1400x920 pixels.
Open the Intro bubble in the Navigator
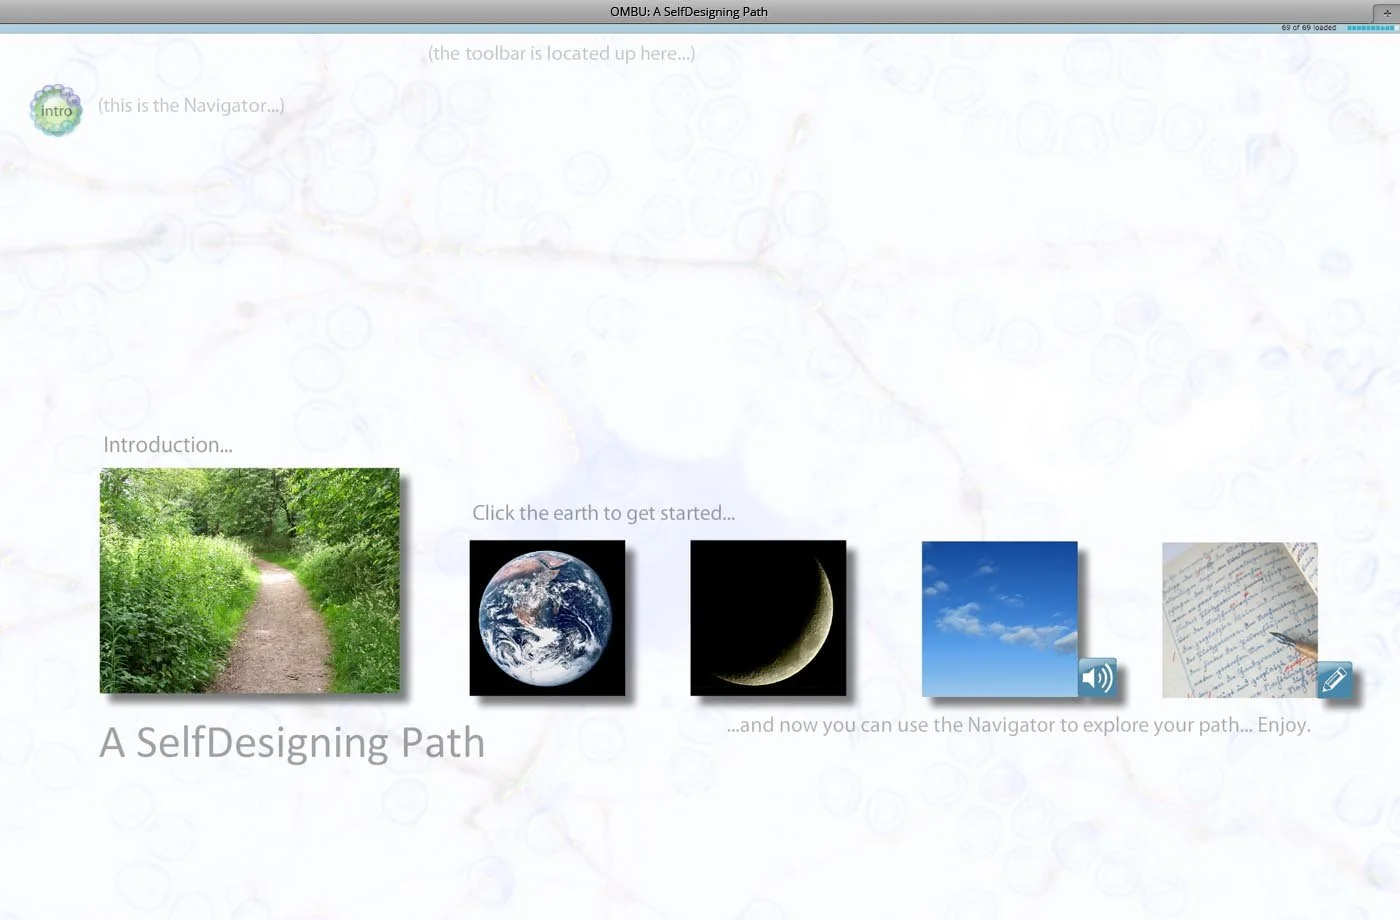pos(56,110)
